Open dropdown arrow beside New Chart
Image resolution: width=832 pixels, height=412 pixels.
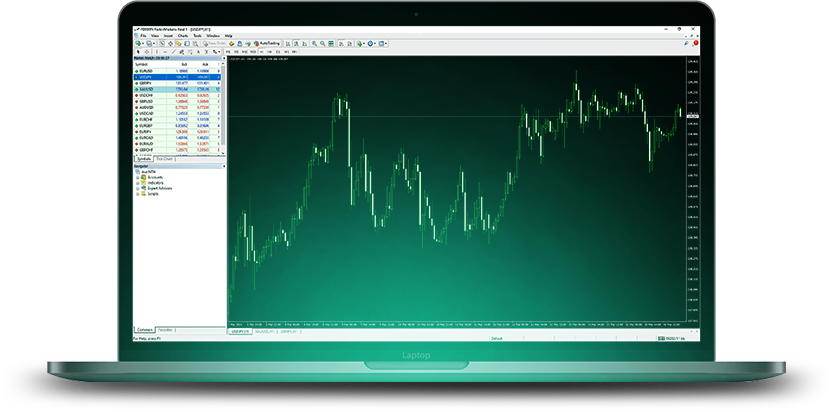[143, 44]
